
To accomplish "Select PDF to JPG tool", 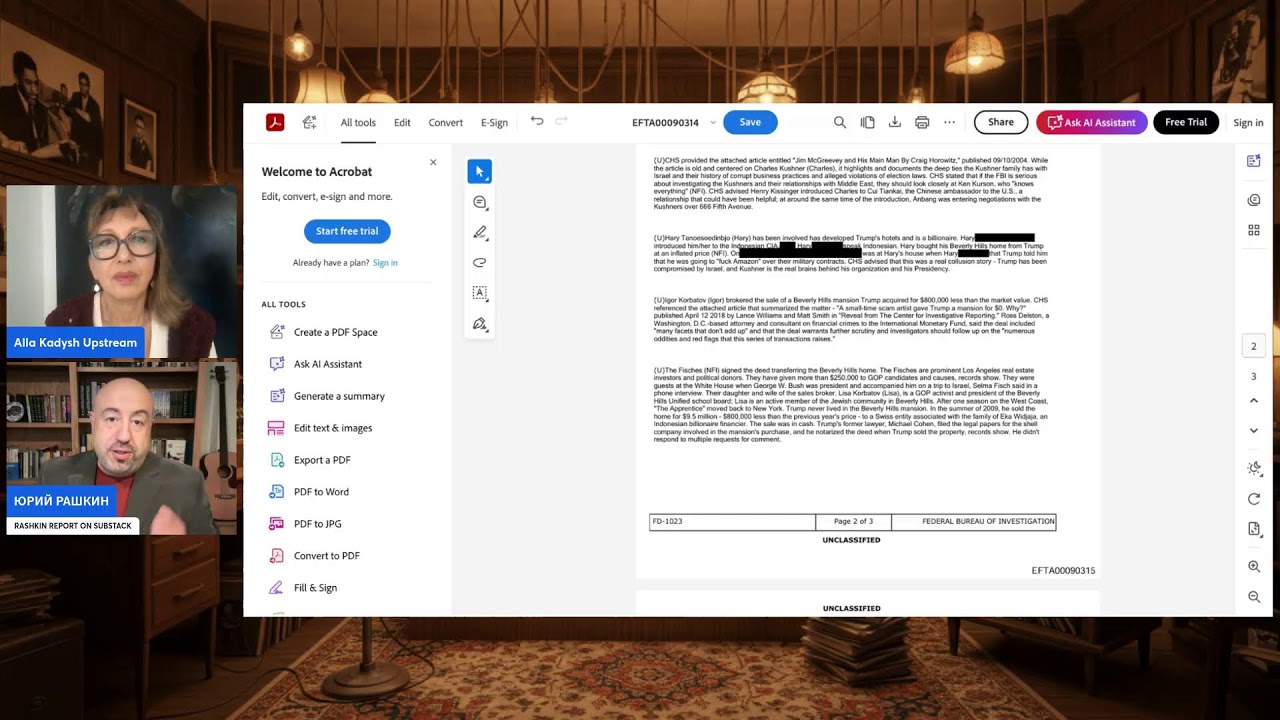I will click(x=318, y=524).
